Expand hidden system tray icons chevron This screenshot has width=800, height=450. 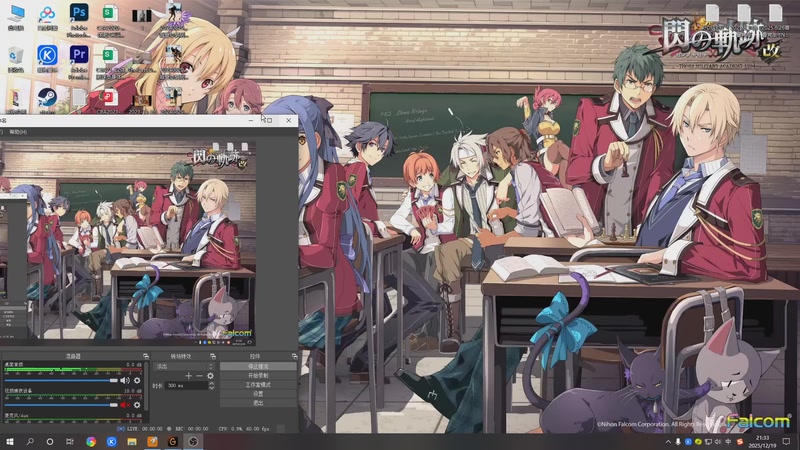[x=668, y=442]
